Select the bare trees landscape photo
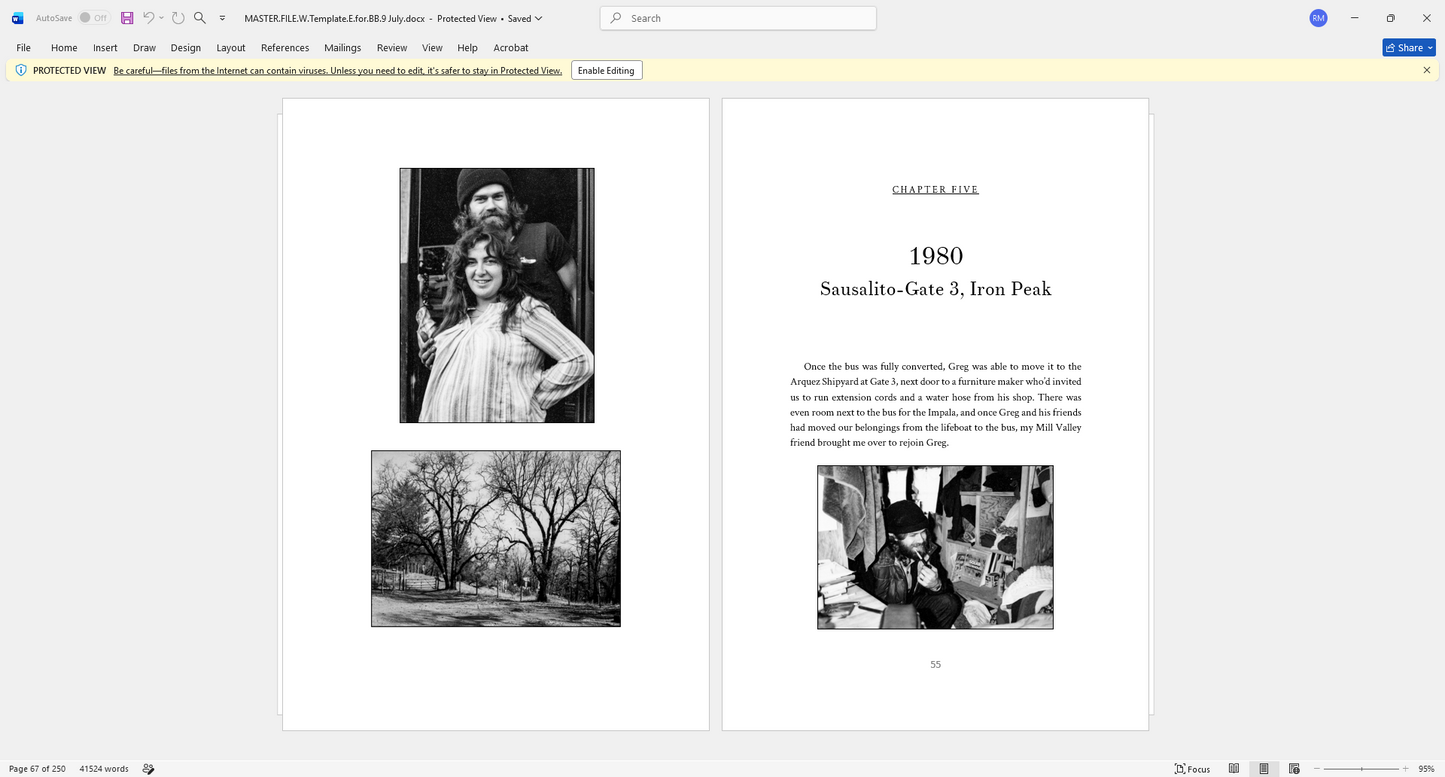The width and height of the screenshot is (1445, 777). (x=496, y=539)
